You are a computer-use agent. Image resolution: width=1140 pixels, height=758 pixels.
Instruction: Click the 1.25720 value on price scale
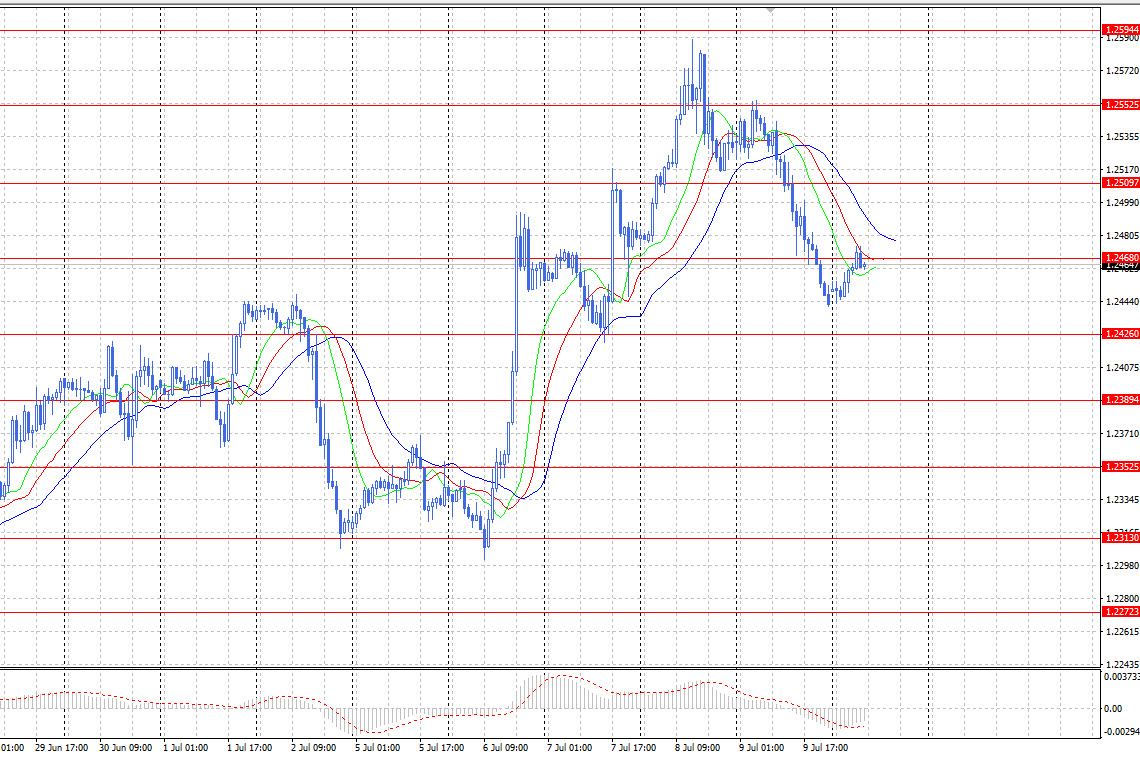pyautogui.click(x=1122, y=70)
